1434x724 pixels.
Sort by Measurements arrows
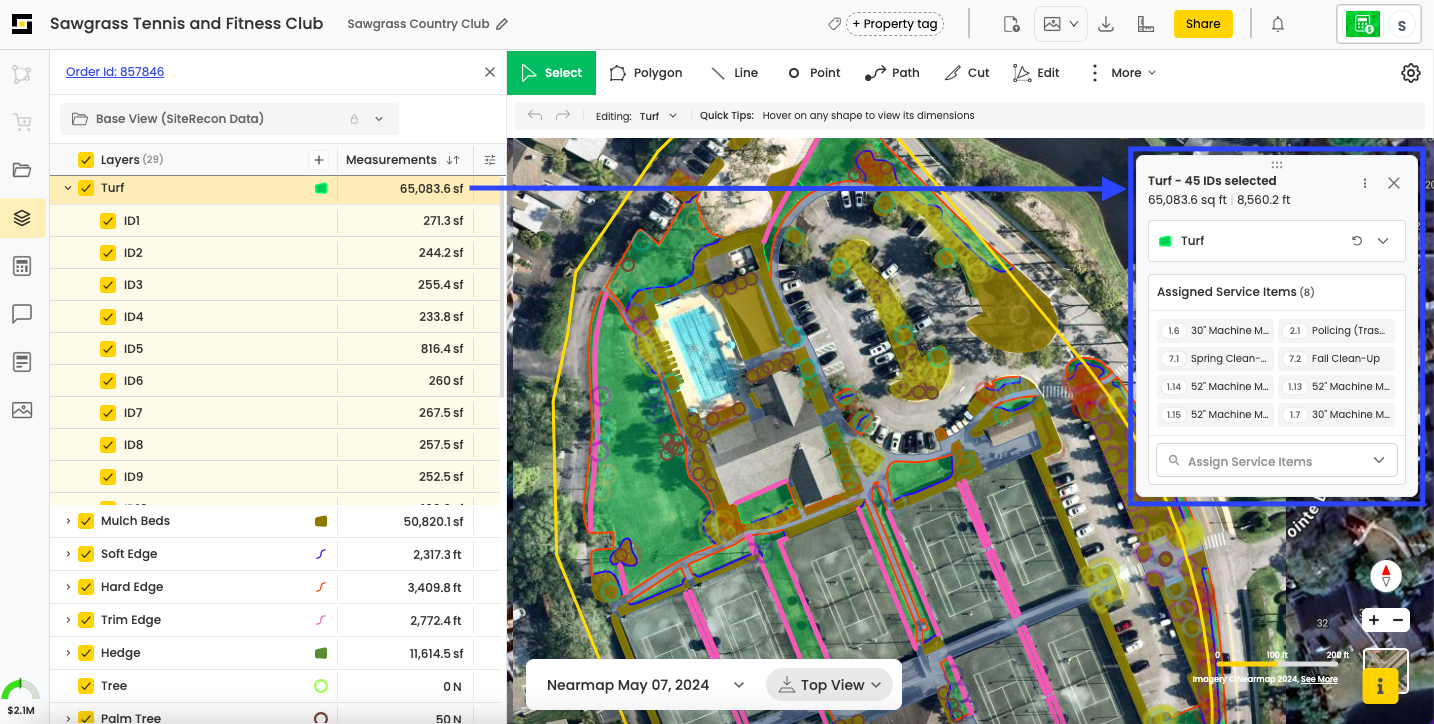coord(453,160)
